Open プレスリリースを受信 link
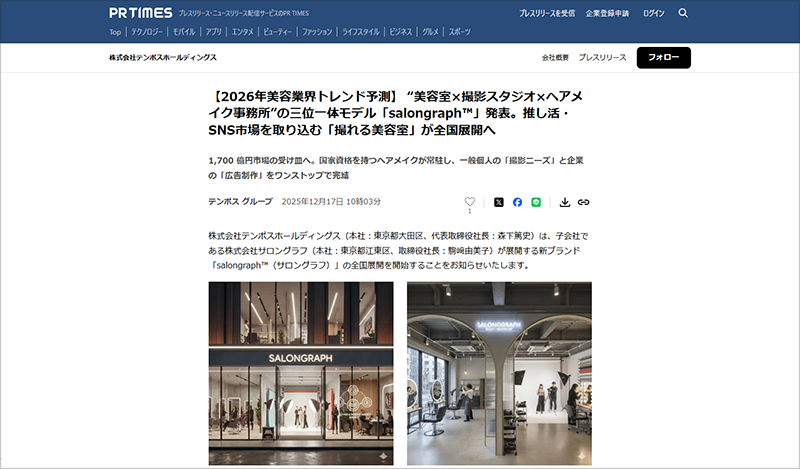 pos(547,13)
